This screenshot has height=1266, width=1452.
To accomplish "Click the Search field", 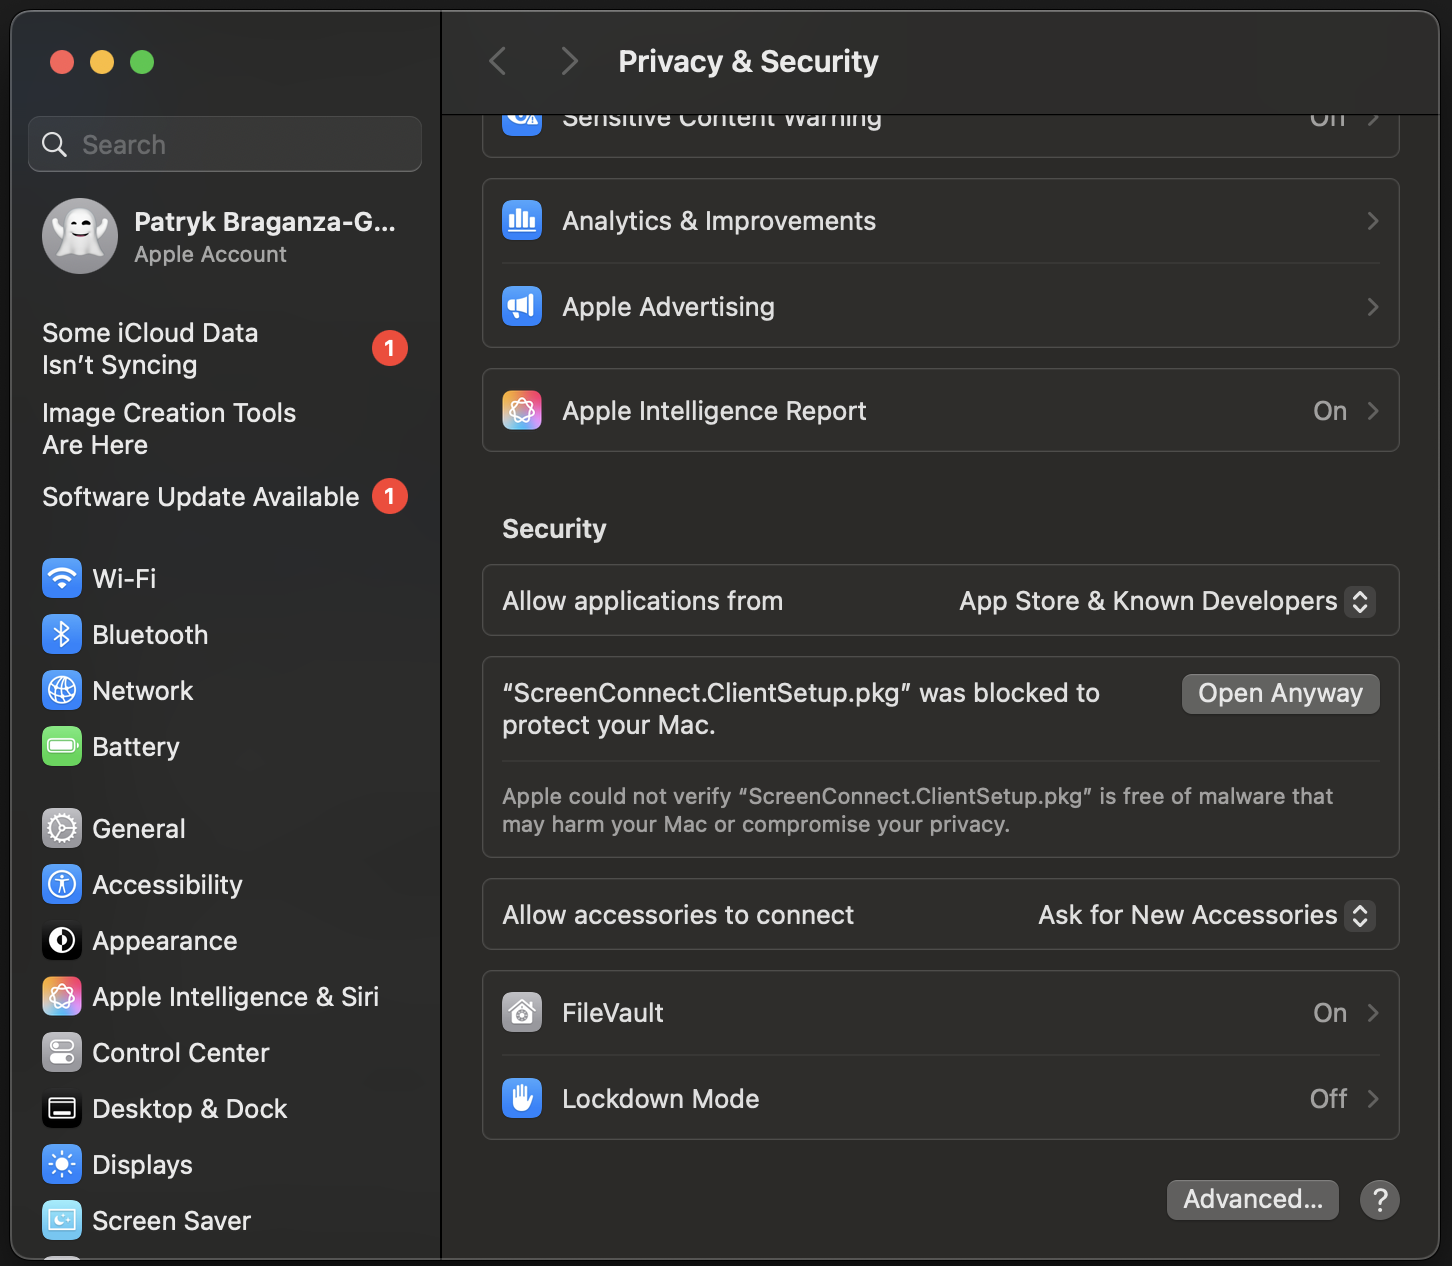I will (225, 144).
